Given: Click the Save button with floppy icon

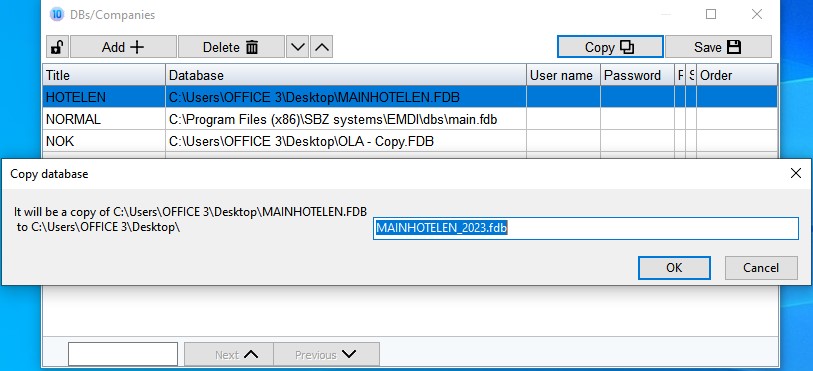Looking at the screenshot, I should (718, 47).
